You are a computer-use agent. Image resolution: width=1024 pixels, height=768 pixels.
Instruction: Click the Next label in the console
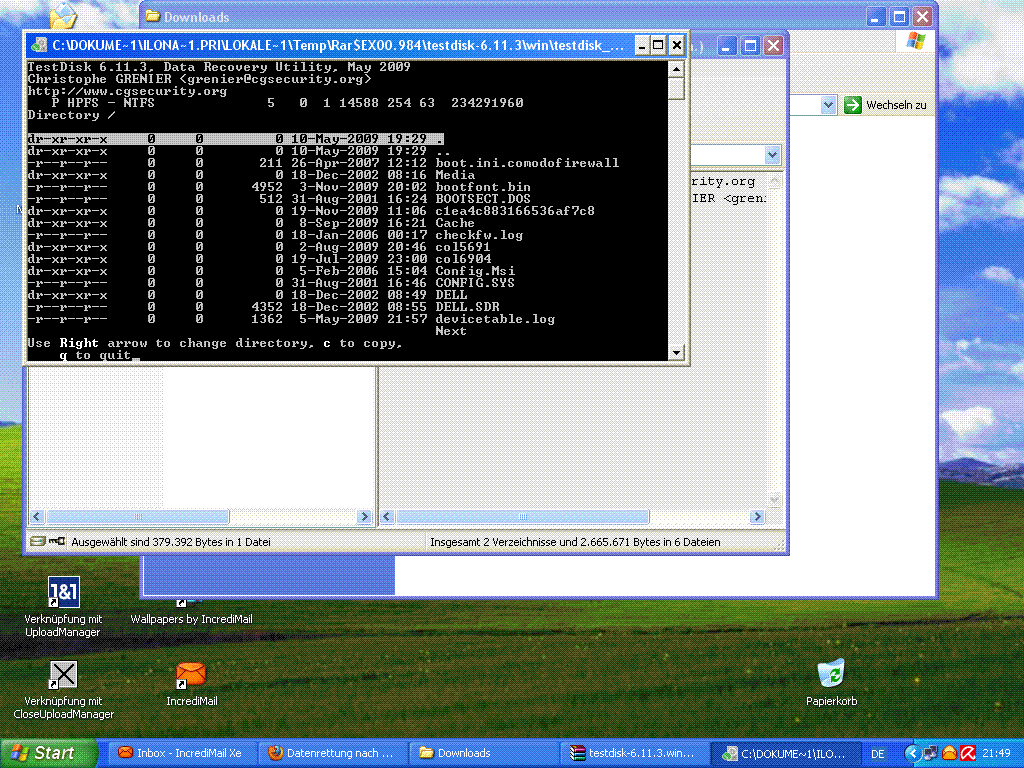click(x=451, y=331)
